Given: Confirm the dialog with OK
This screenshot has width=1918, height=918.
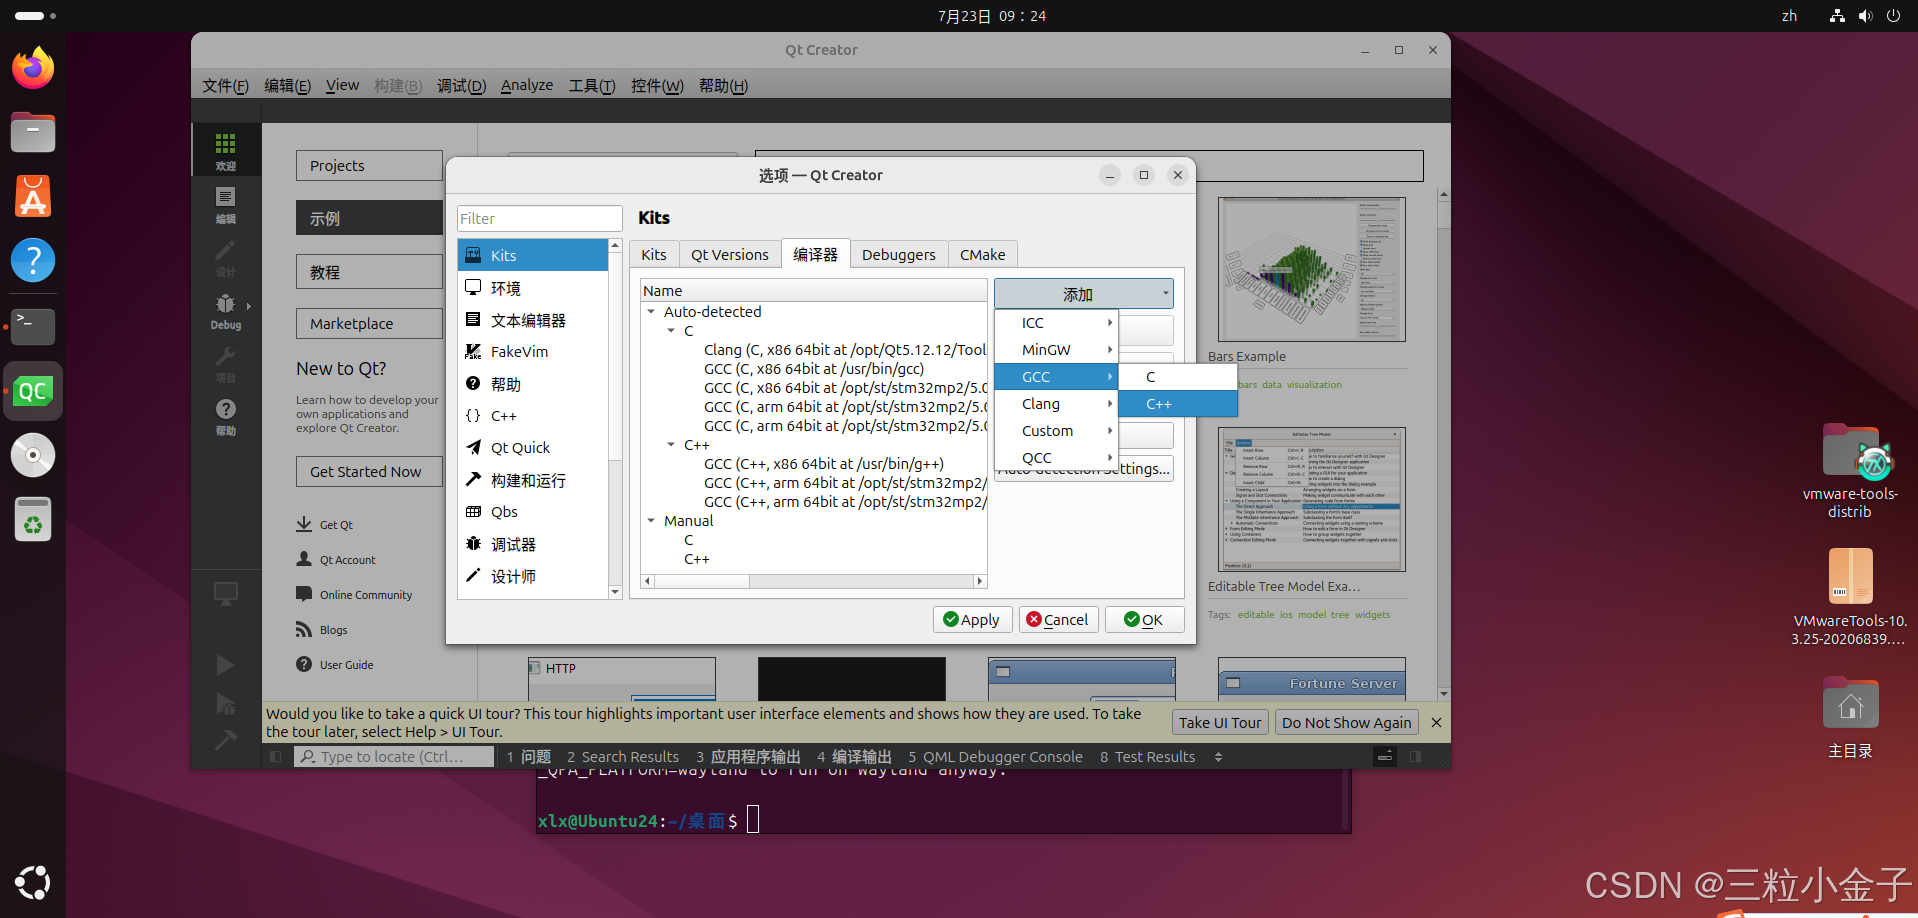Looking at the screenshot, I should coord(1144,620).
